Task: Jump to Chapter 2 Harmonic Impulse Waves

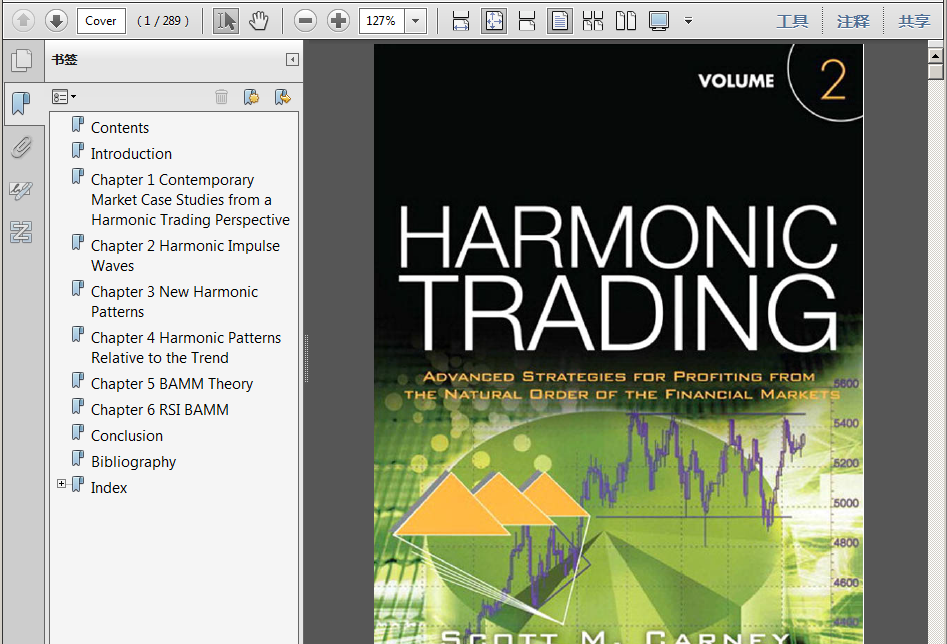Action: 185,256
